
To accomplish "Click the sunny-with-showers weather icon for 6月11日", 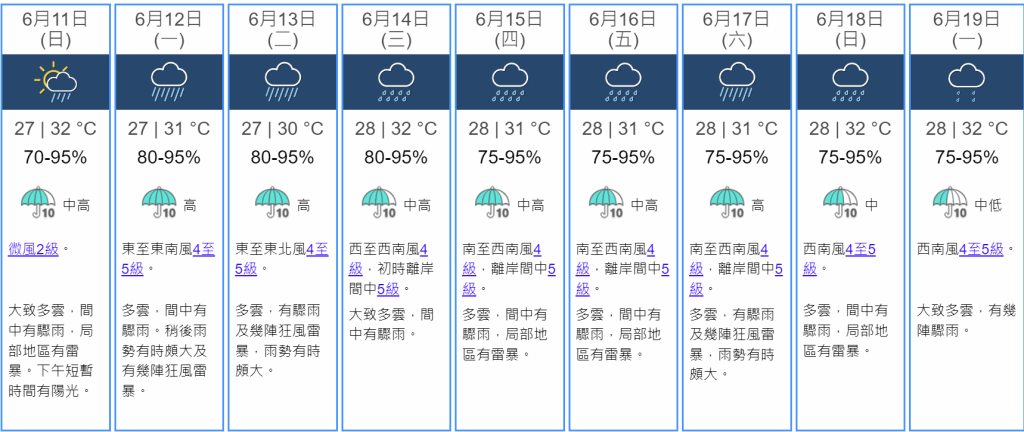I will point(55,82).
